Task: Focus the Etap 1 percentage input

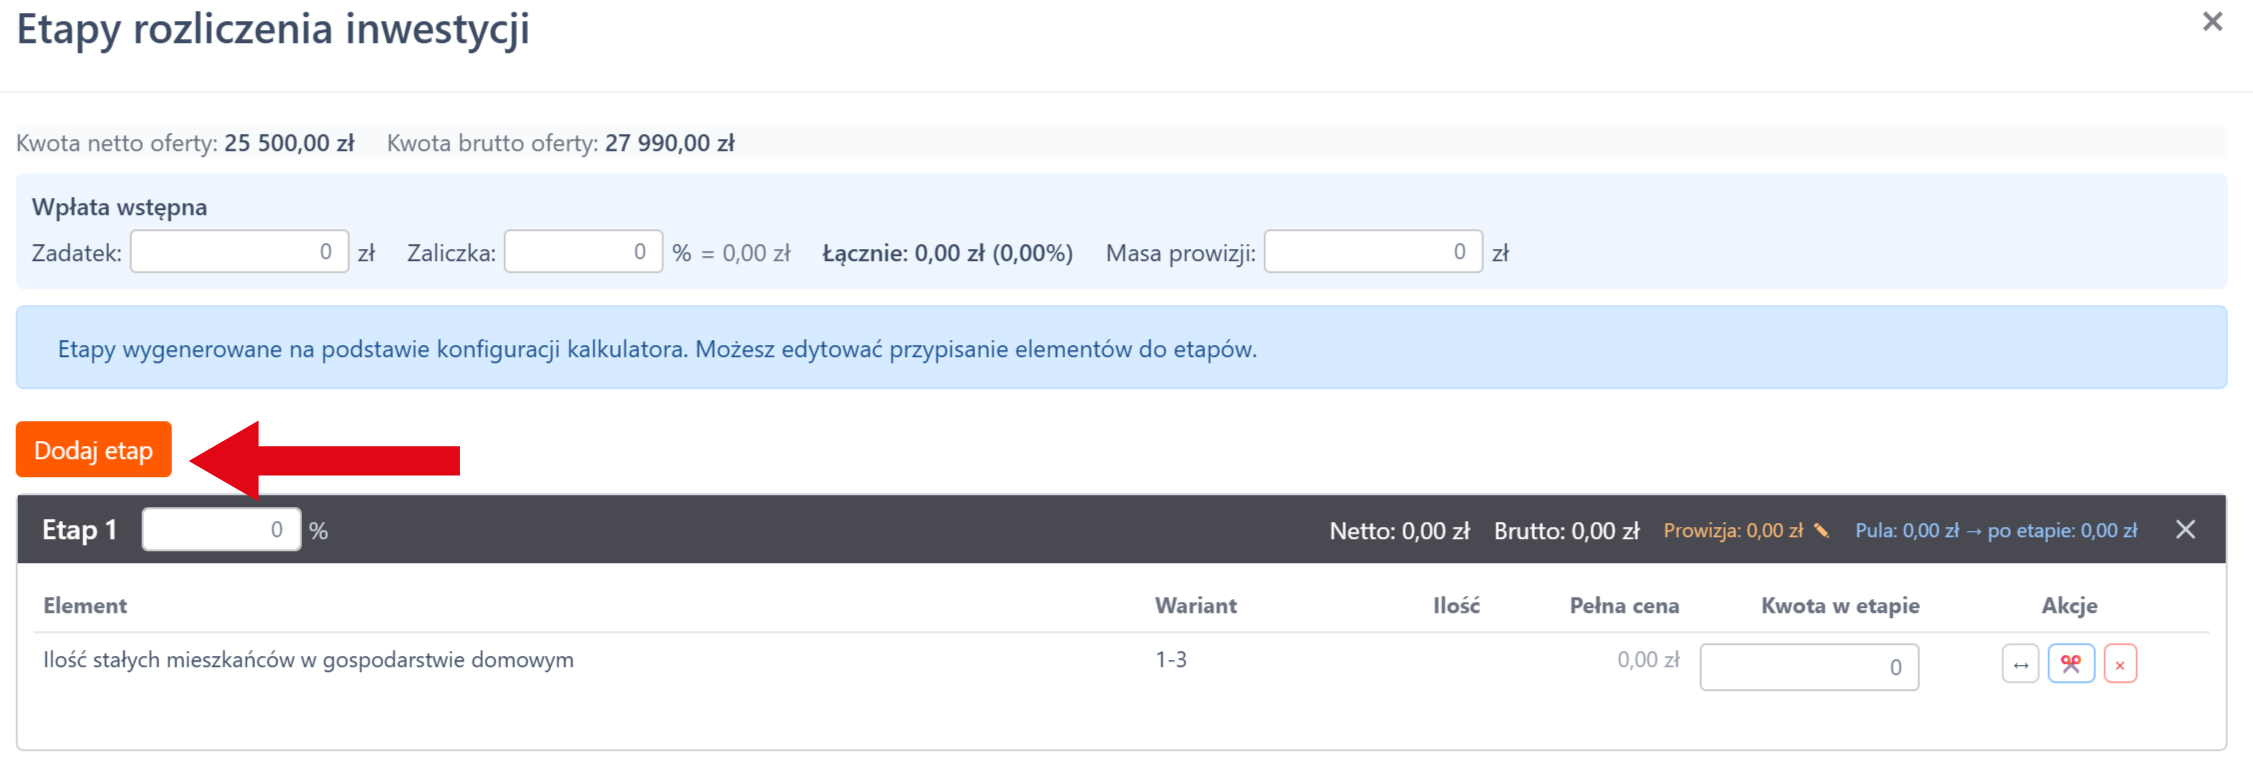Action: pos(221,530)
